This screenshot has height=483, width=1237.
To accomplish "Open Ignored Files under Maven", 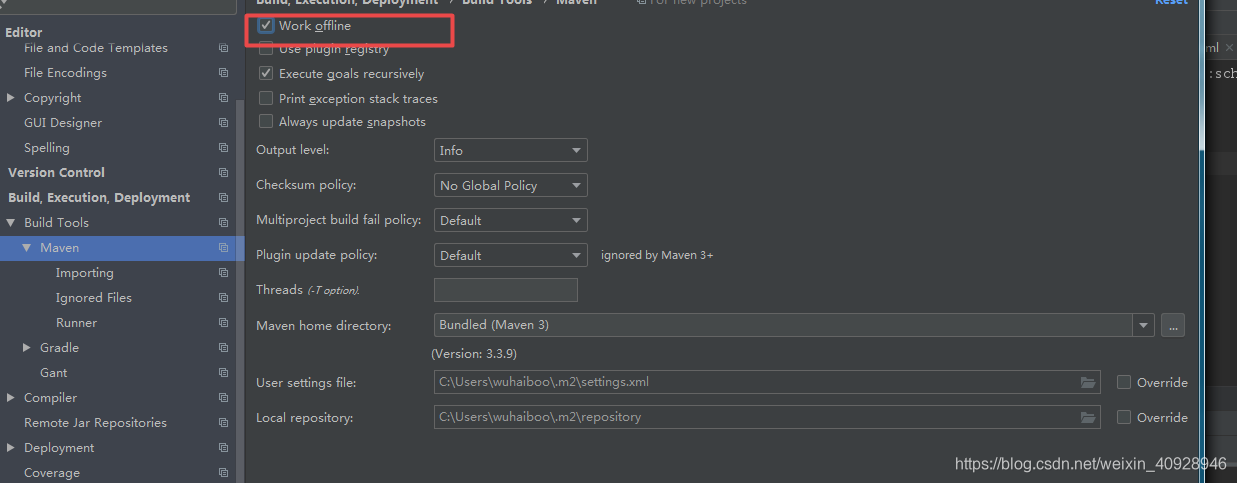I will point(94,298).
